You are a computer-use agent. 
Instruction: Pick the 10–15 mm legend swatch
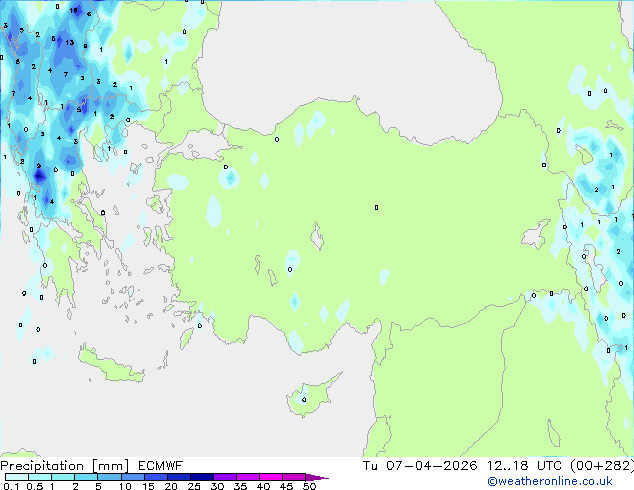pos(133,477)
